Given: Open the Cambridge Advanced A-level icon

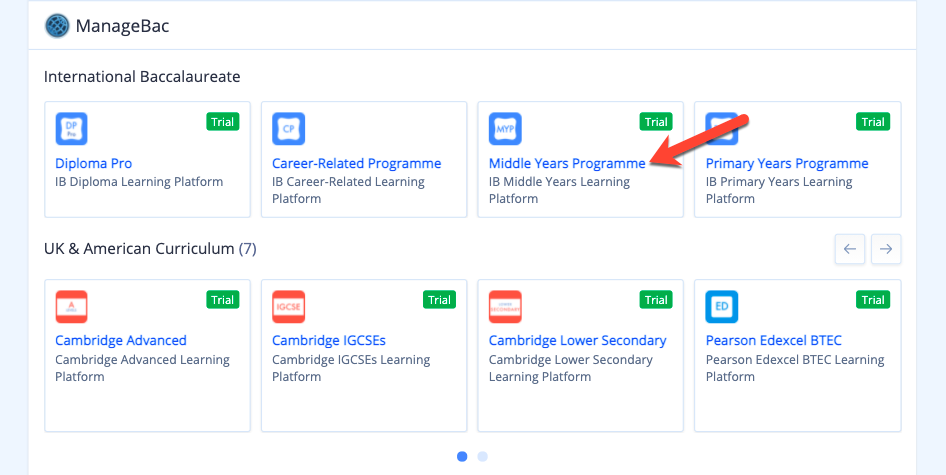Looking at the screenshot, I should pos(72,307).
